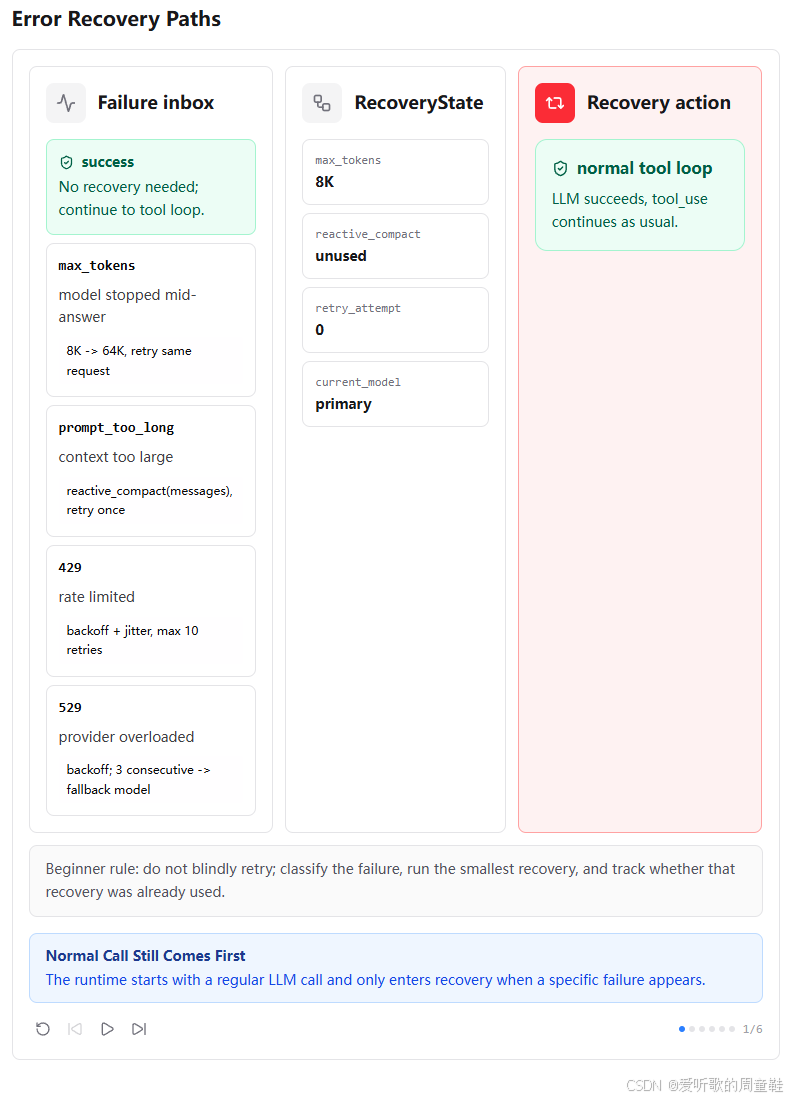The height and width of the screenshot is (1099, 790).
Task: Select the first active pagination dot
Action: tap(682, 1029)
